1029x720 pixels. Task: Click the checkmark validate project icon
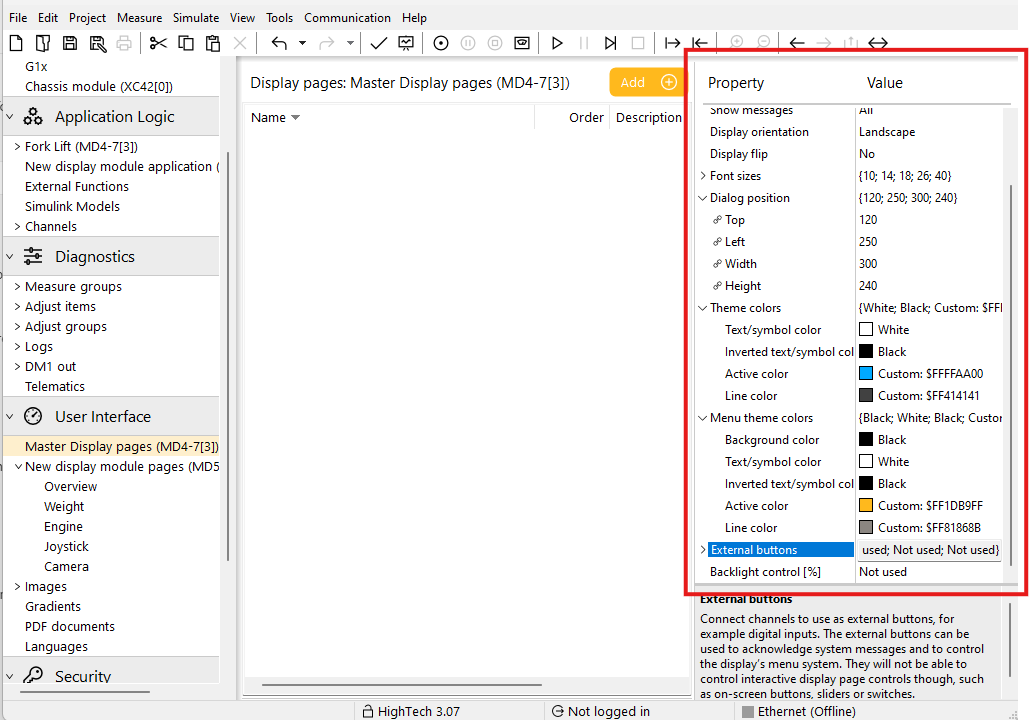[x=378, y=43]
